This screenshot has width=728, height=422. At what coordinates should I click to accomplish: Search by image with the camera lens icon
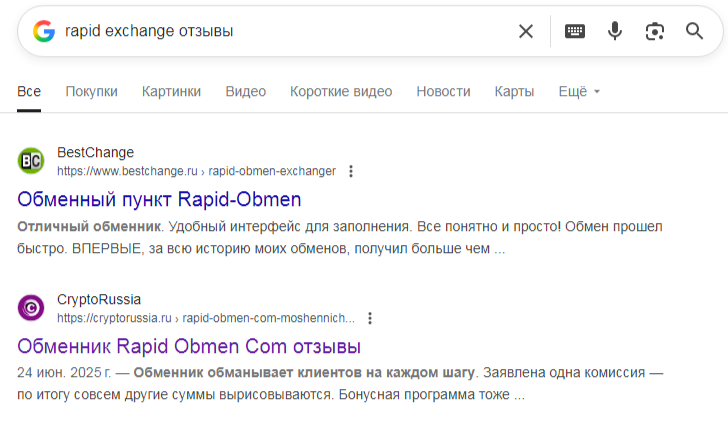click(655, 31)
